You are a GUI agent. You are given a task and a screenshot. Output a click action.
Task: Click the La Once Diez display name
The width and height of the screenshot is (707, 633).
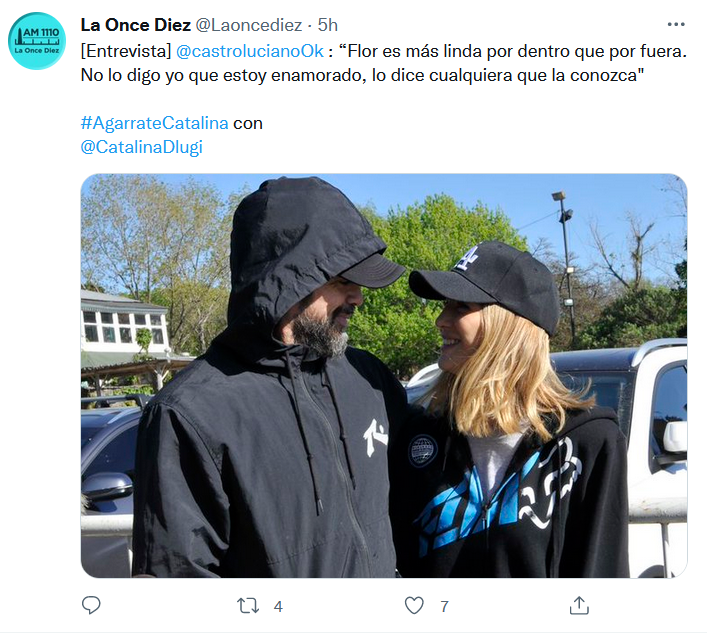tap(136, 25)
